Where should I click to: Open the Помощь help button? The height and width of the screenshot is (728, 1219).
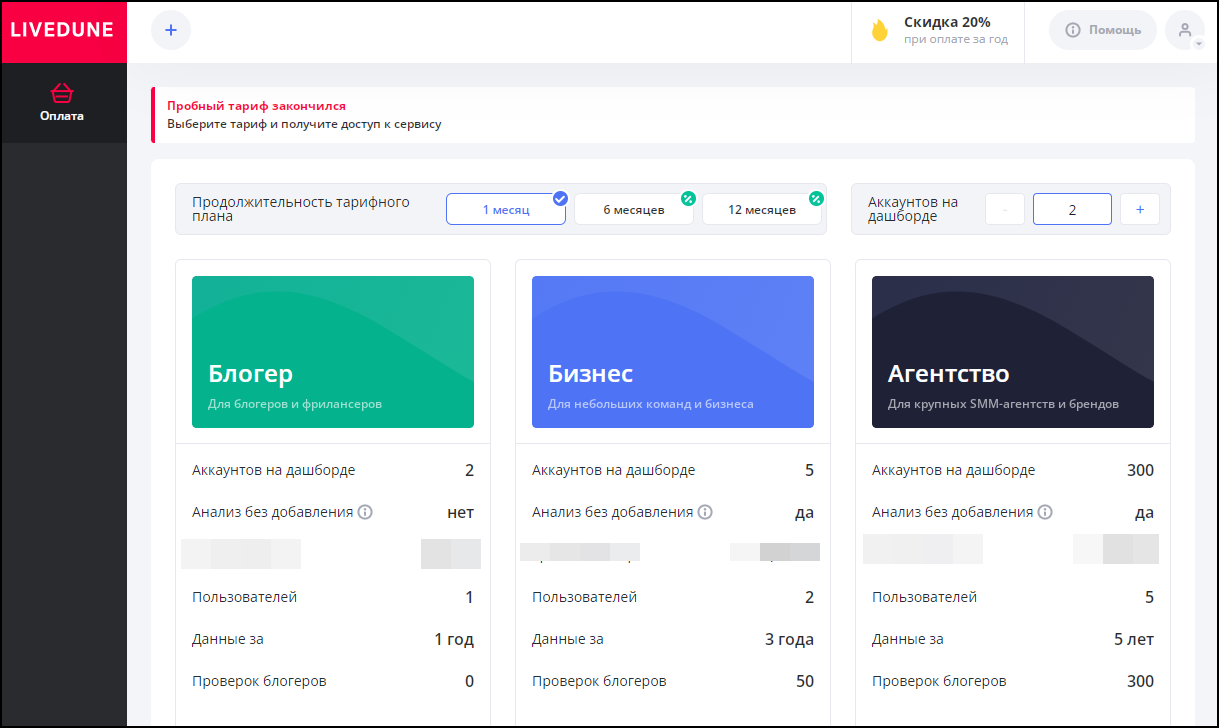(1103, 30)
